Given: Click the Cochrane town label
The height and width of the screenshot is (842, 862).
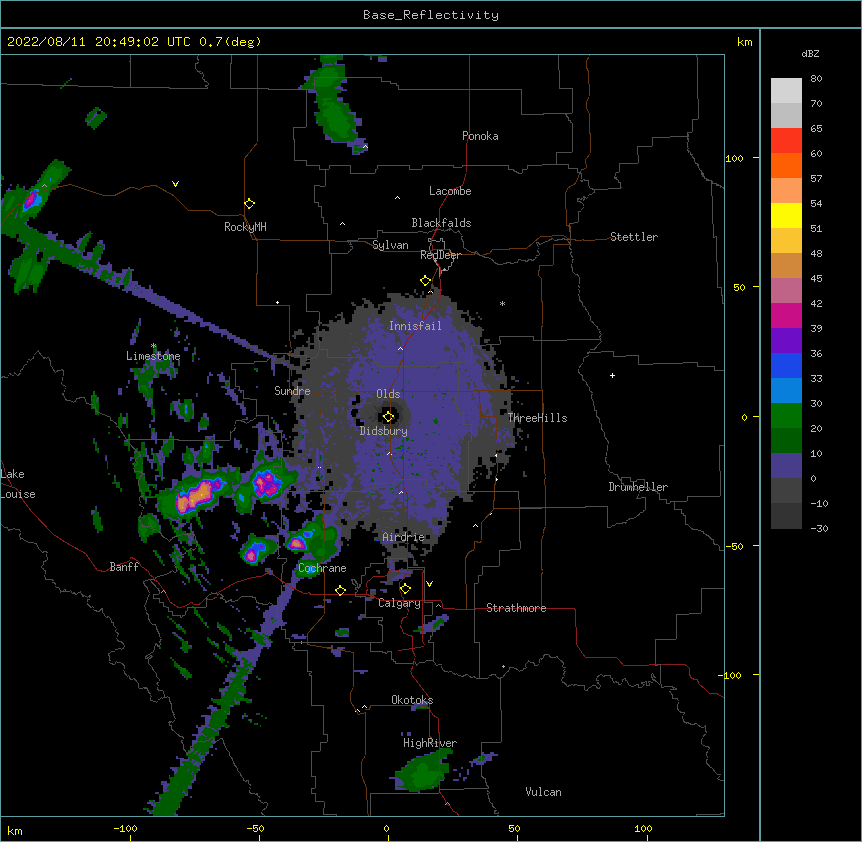Looking at the screenshot, I should click(x=322, y=568).
